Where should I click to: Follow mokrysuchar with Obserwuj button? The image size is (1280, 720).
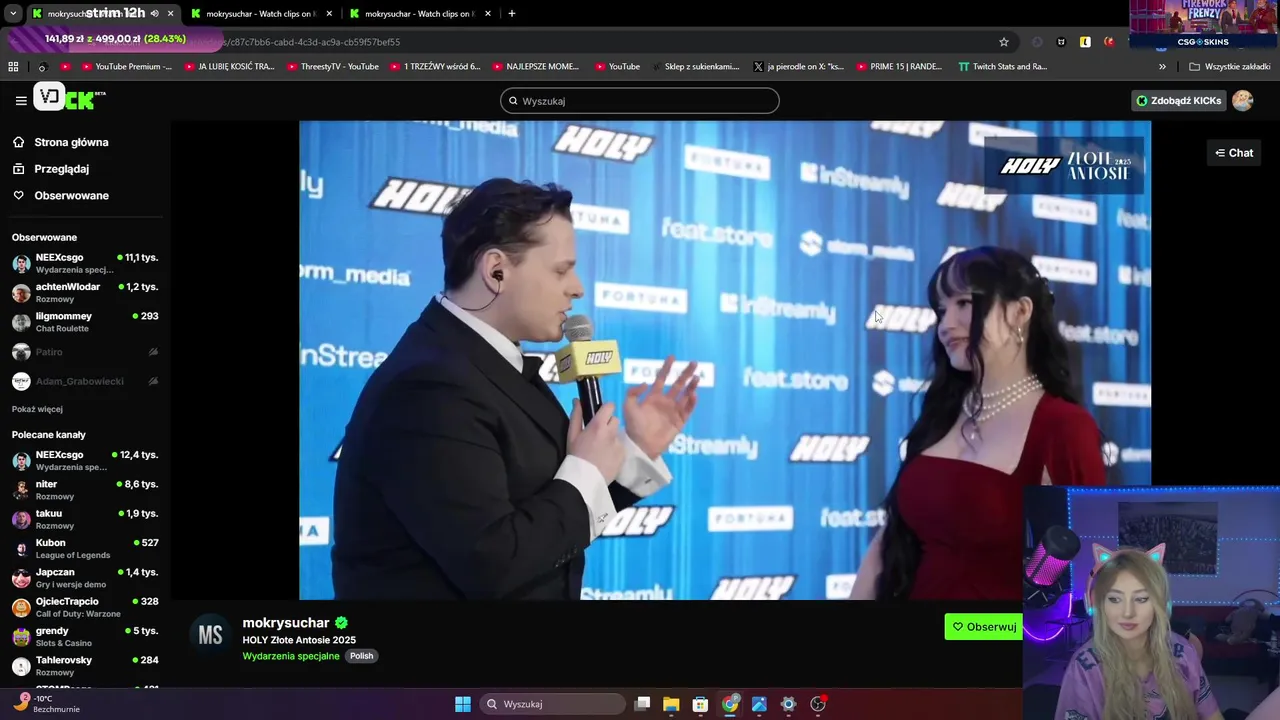point(984,627)
